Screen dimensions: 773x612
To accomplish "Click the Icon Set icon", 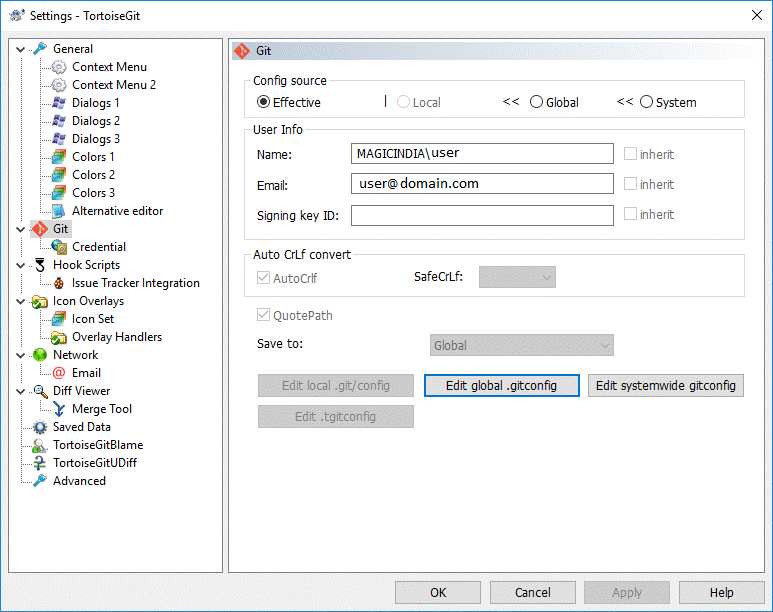I will coord(59,319).
